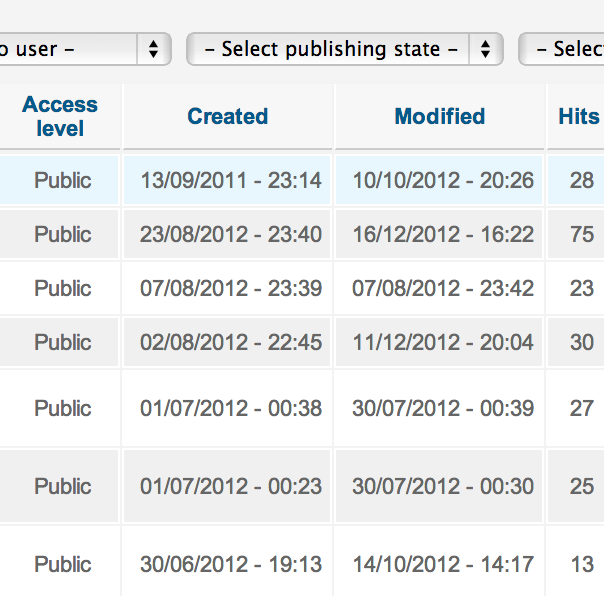Open the partially visible Select dropdown at right

[561, 49]
